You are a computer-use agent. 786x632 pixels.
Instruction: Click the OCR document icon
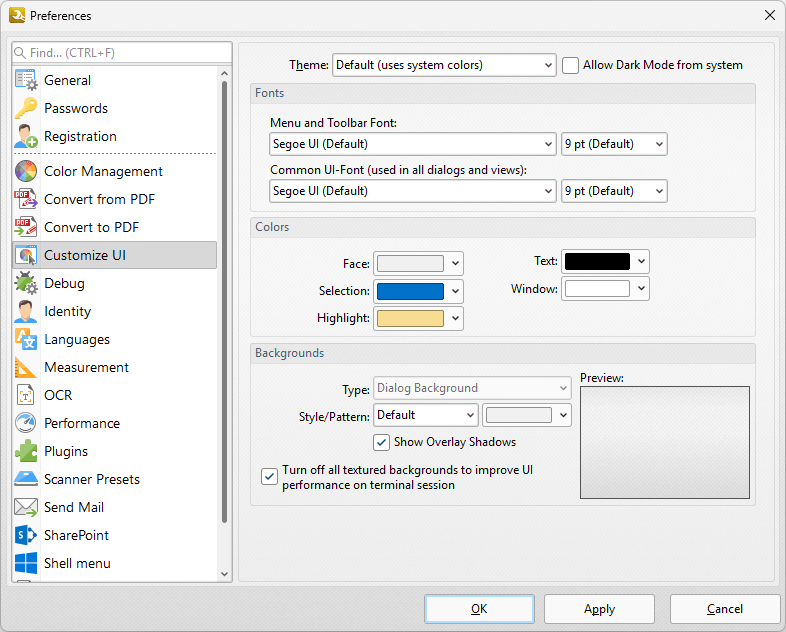pyautogui.click(x=26, y=395)
